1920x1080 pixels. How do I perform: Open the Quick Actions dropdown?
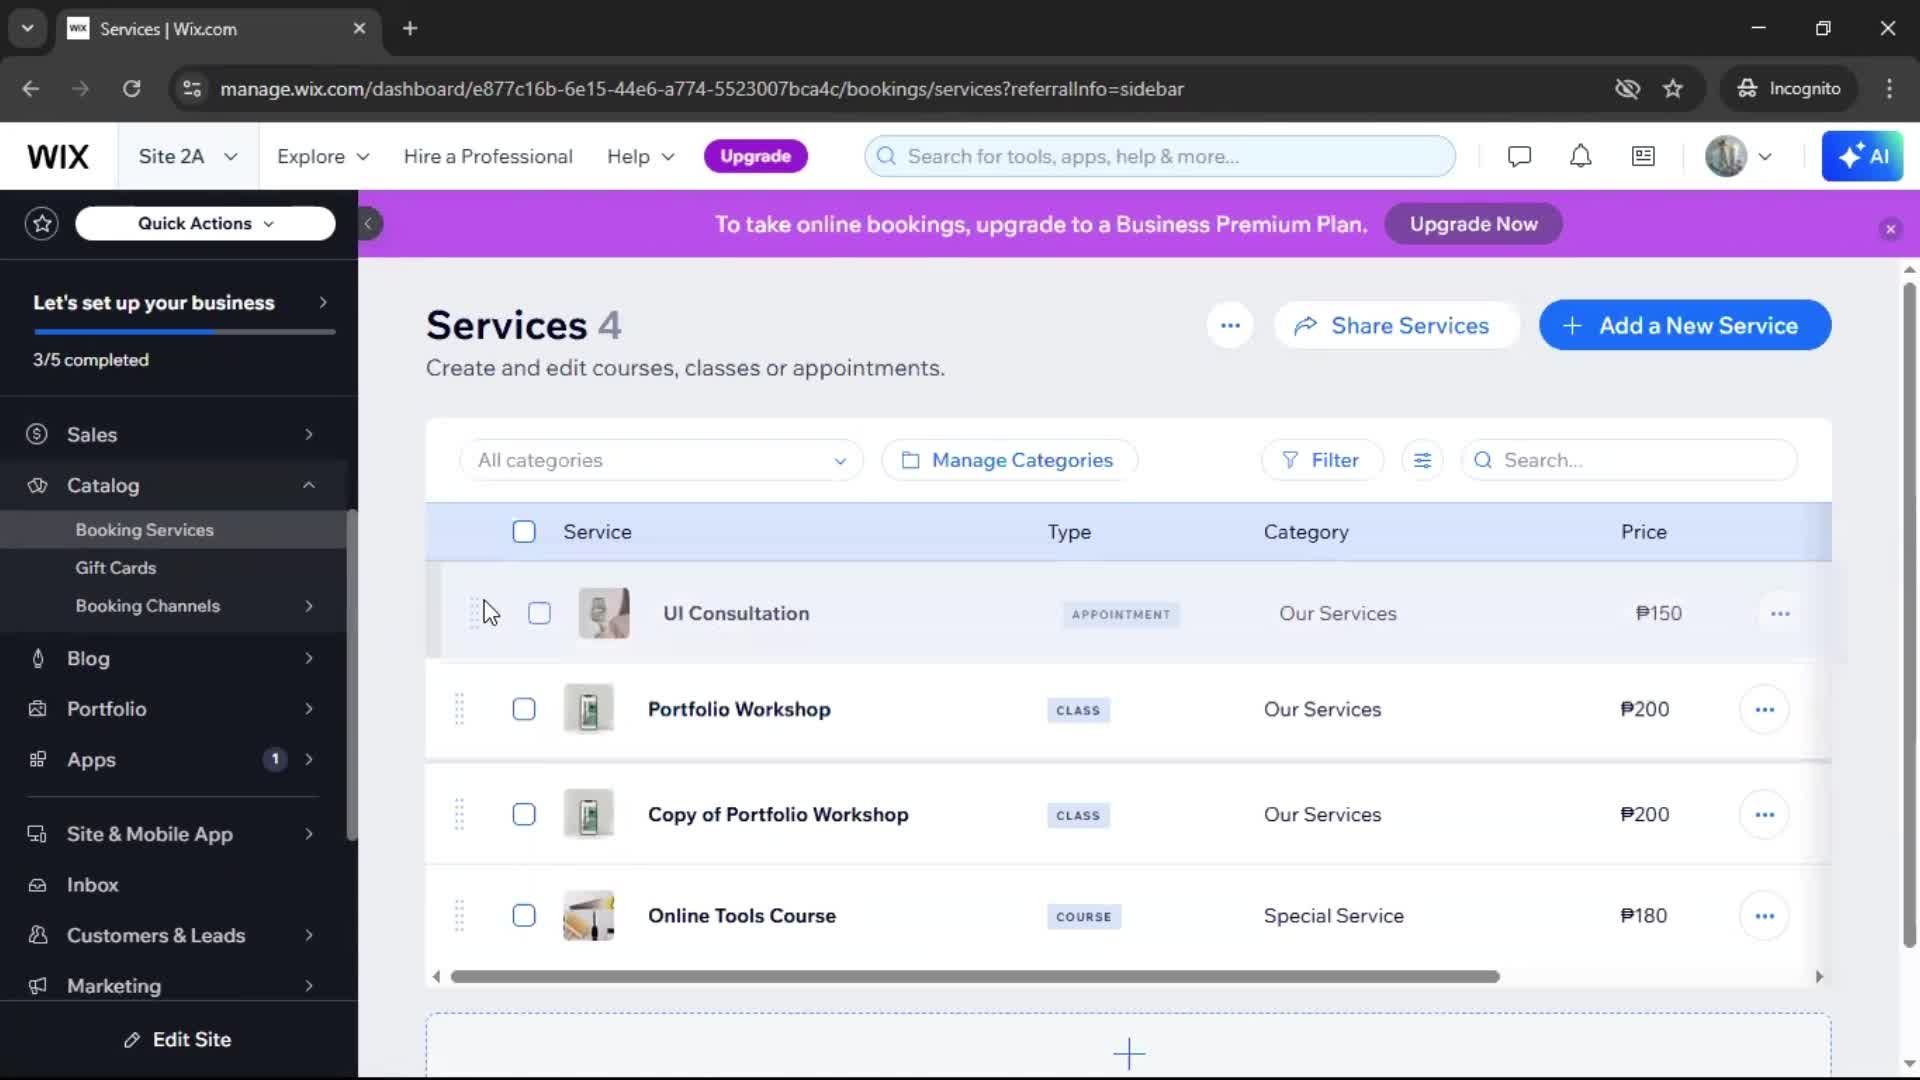coord(205,223)
